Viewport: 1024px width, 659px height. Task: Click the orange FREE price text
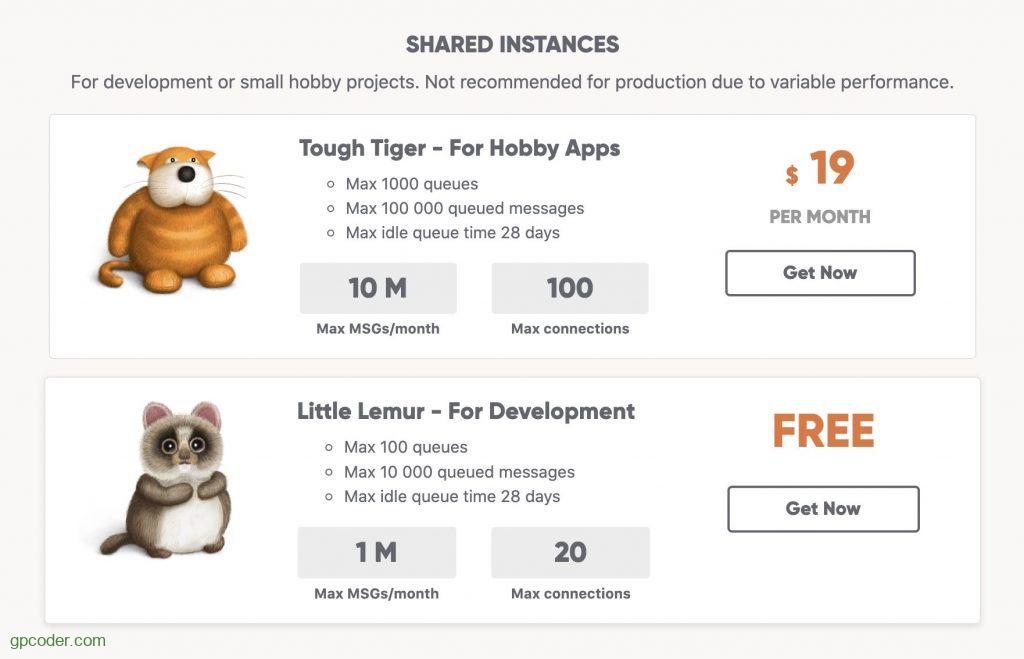[822, 432]
